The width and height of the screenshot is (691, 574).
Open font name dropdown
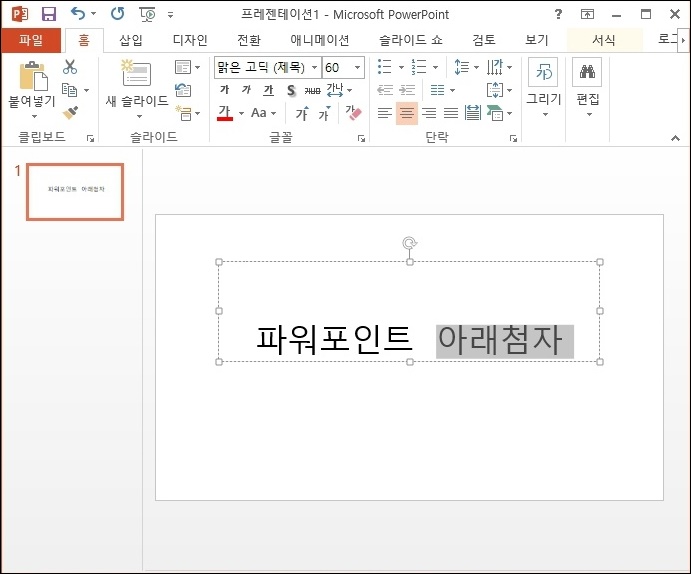point(315,67)
